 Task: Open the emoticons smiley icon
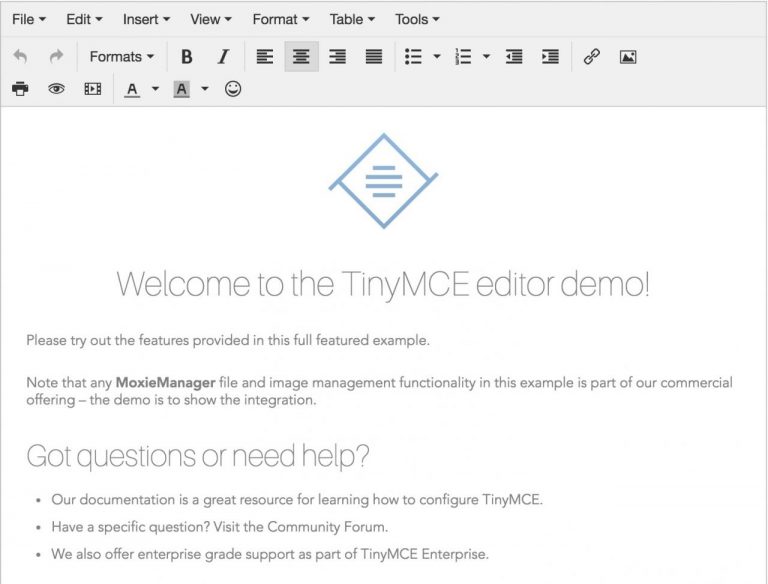click(233, 89)
